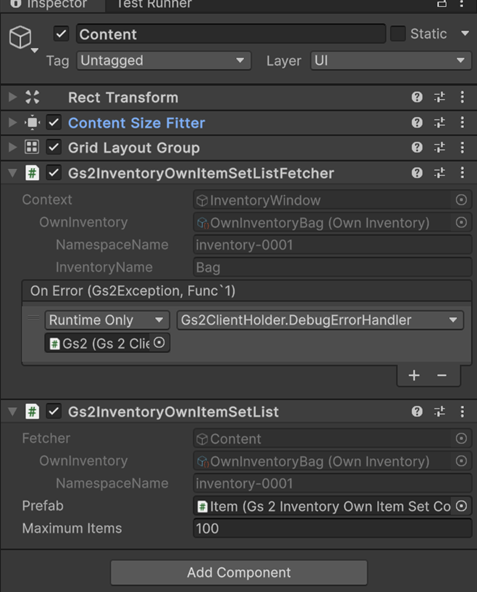This screenshot has width=477, height=592.
Task: Expand the Rect Transform component
Action: pyautogui.click(x=12, y=97)
